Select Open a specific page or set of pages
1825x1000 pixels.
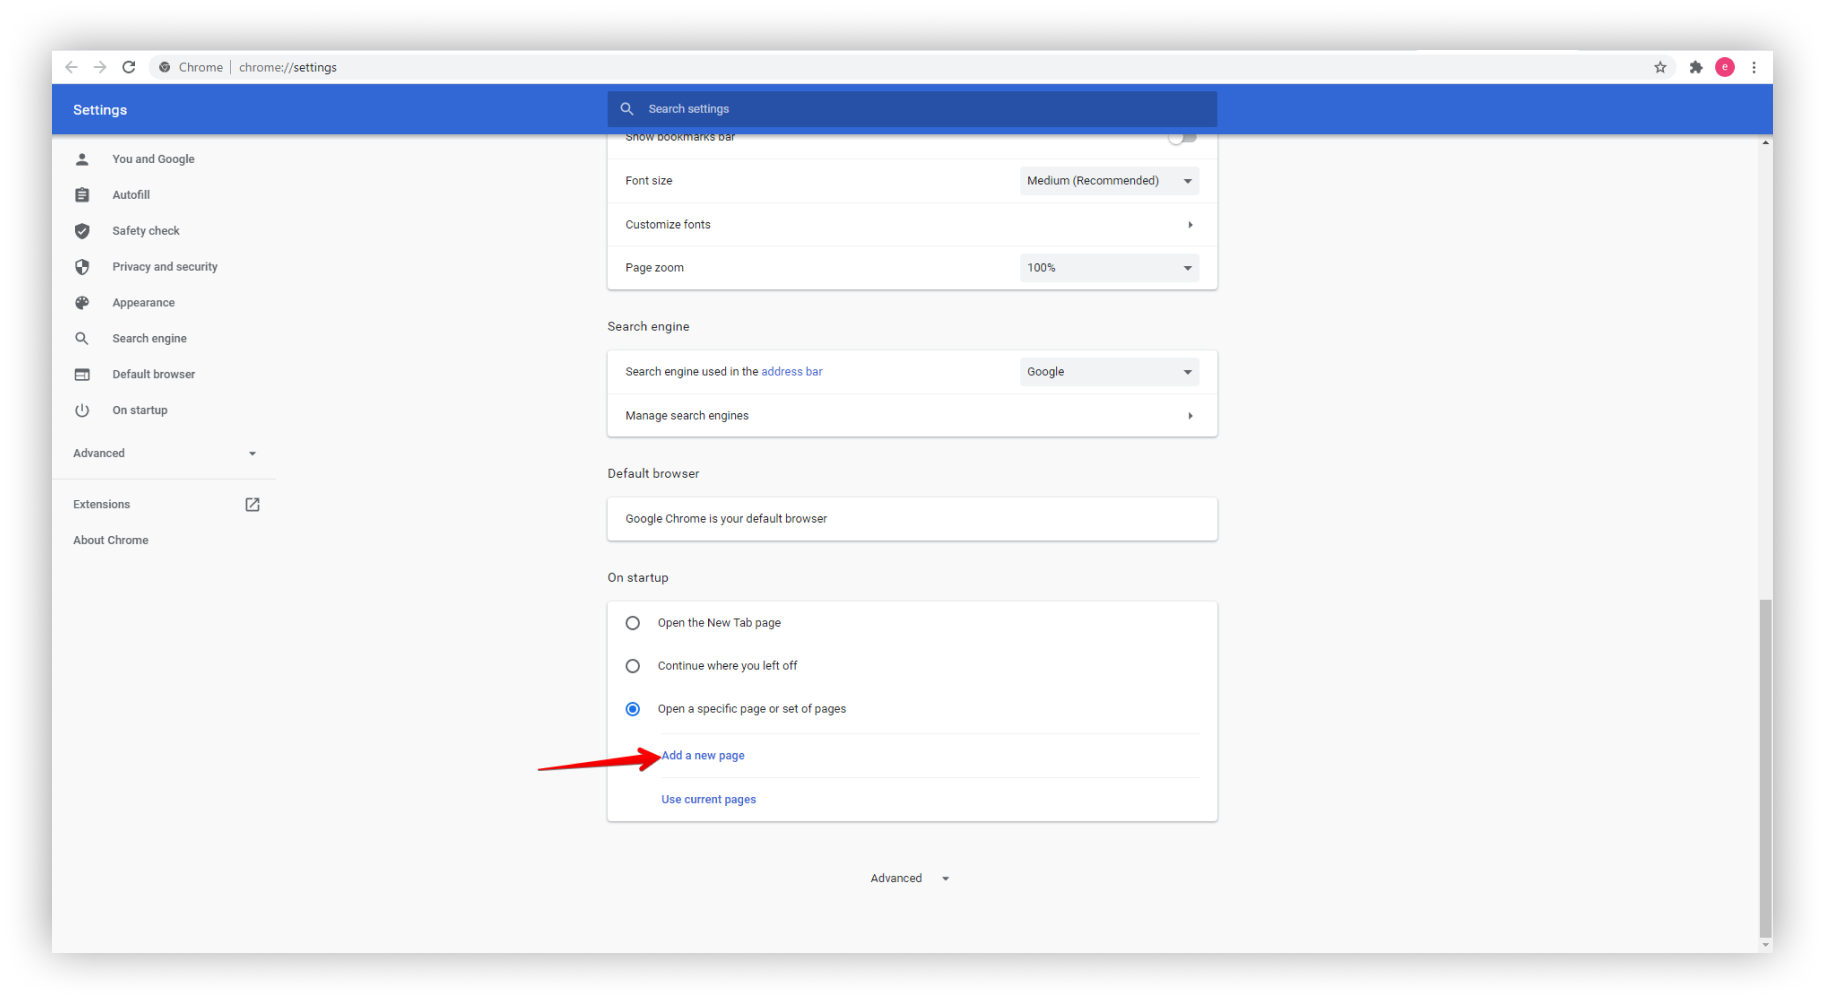[633, 709]
